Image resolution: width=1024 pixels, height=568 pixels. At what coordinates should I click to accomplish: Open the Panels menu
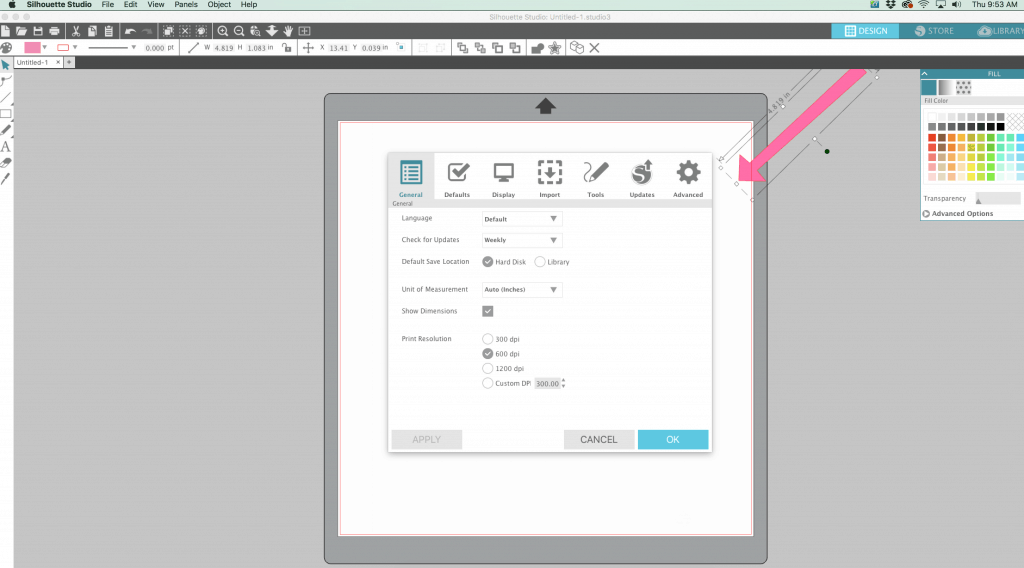pos(186,5)
